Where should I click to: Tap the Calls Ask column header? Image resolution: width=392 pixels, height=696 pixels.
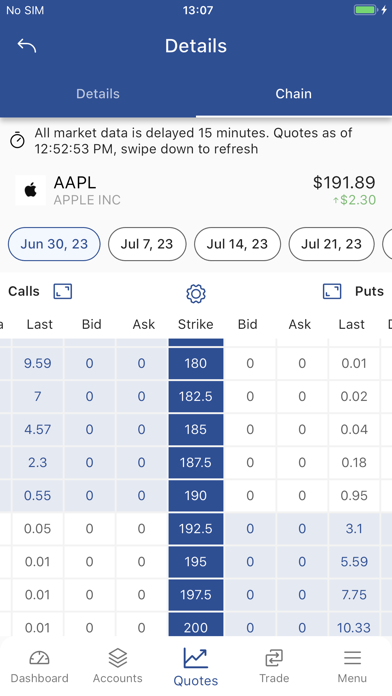(143, 324)
